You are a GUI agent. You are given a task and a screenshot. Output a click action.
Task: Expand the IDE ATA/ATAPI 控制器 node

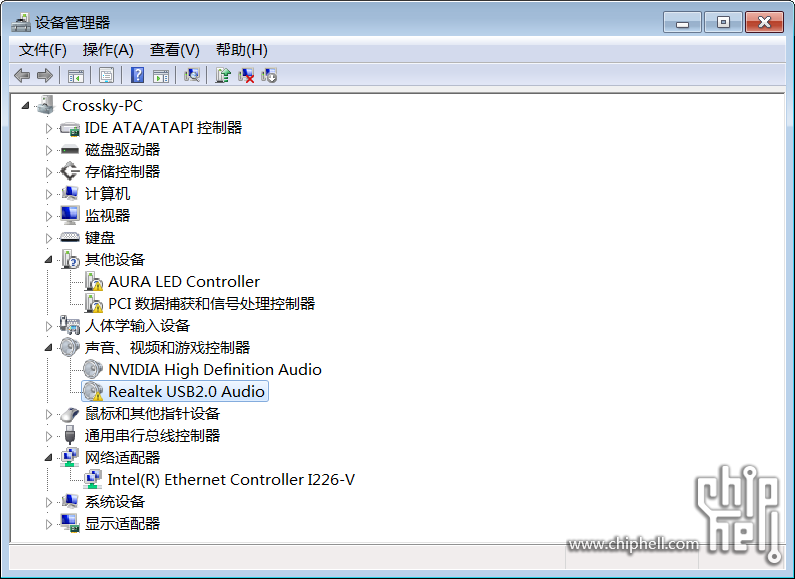coord(49,128)
